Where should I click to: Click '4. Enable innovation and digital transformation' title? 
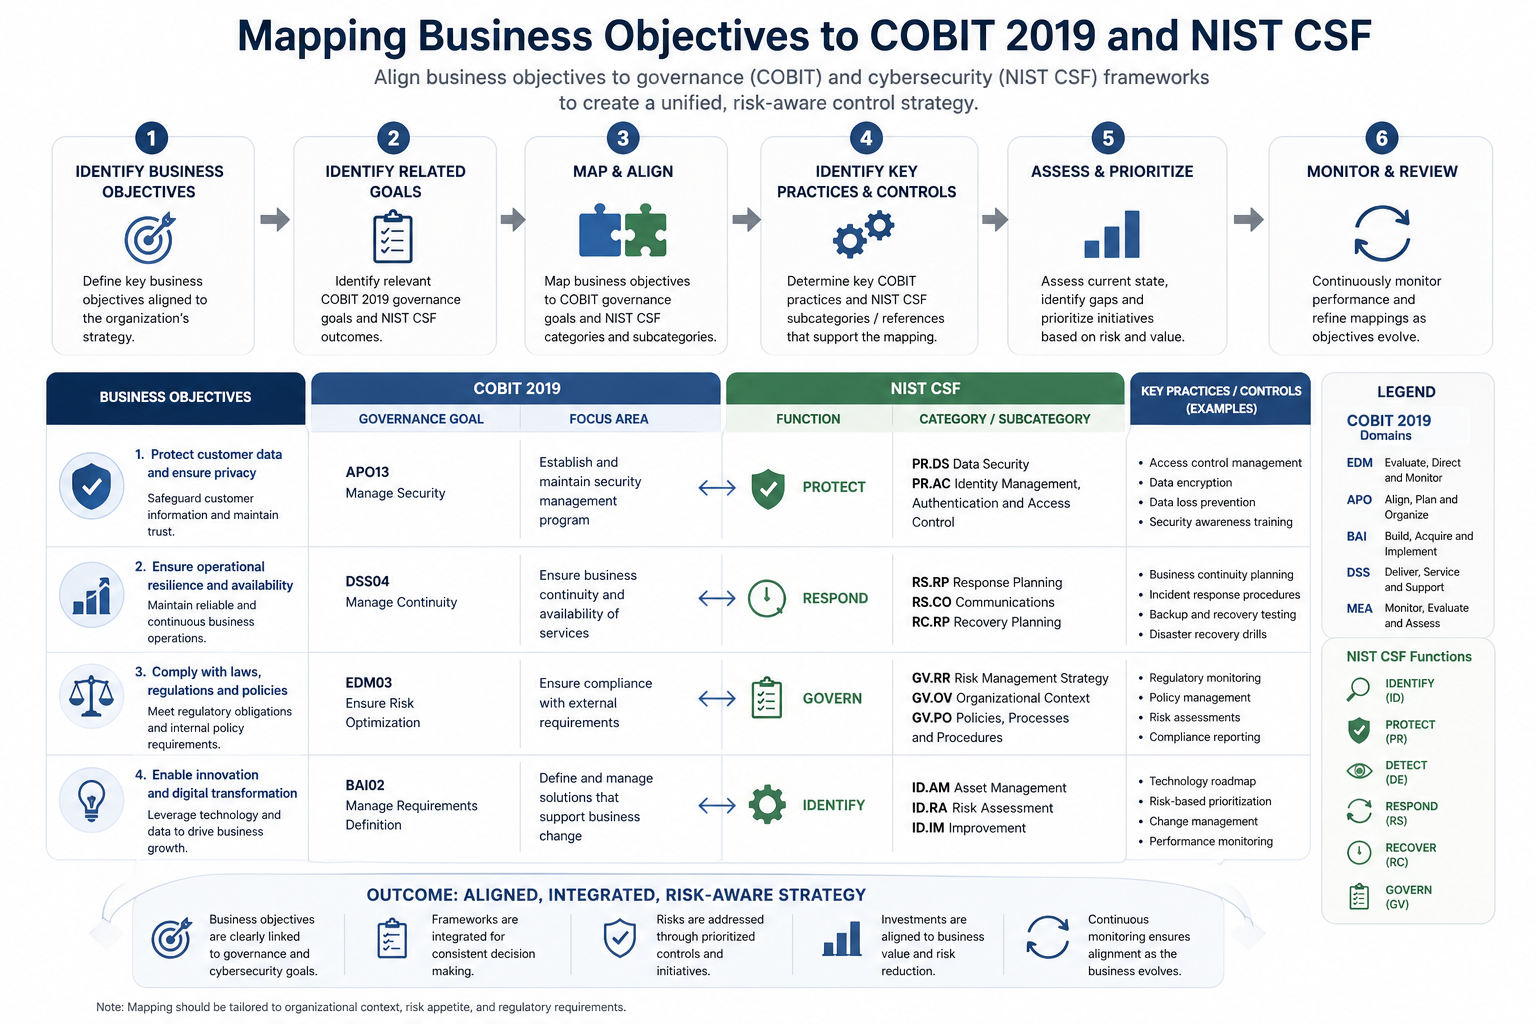(x=216, y=784)
